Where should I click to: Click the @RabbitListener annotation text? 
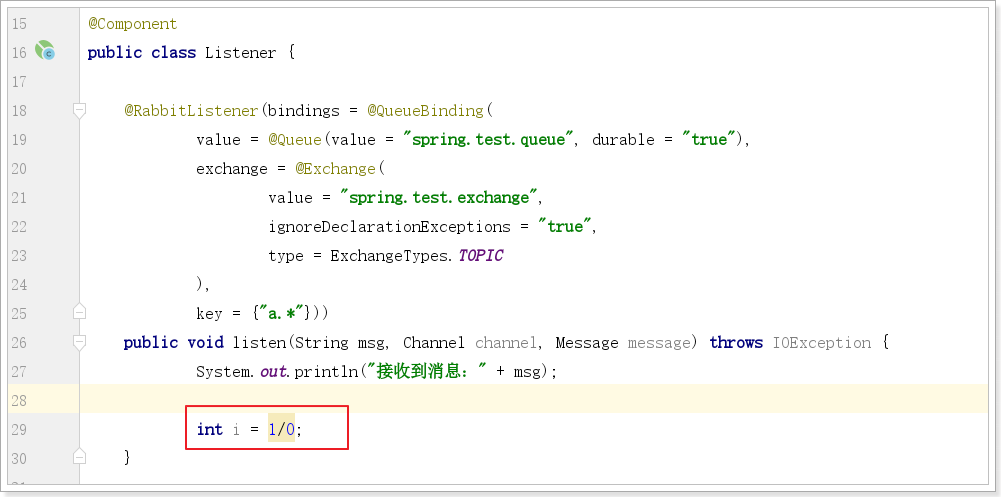click(191, 110)
